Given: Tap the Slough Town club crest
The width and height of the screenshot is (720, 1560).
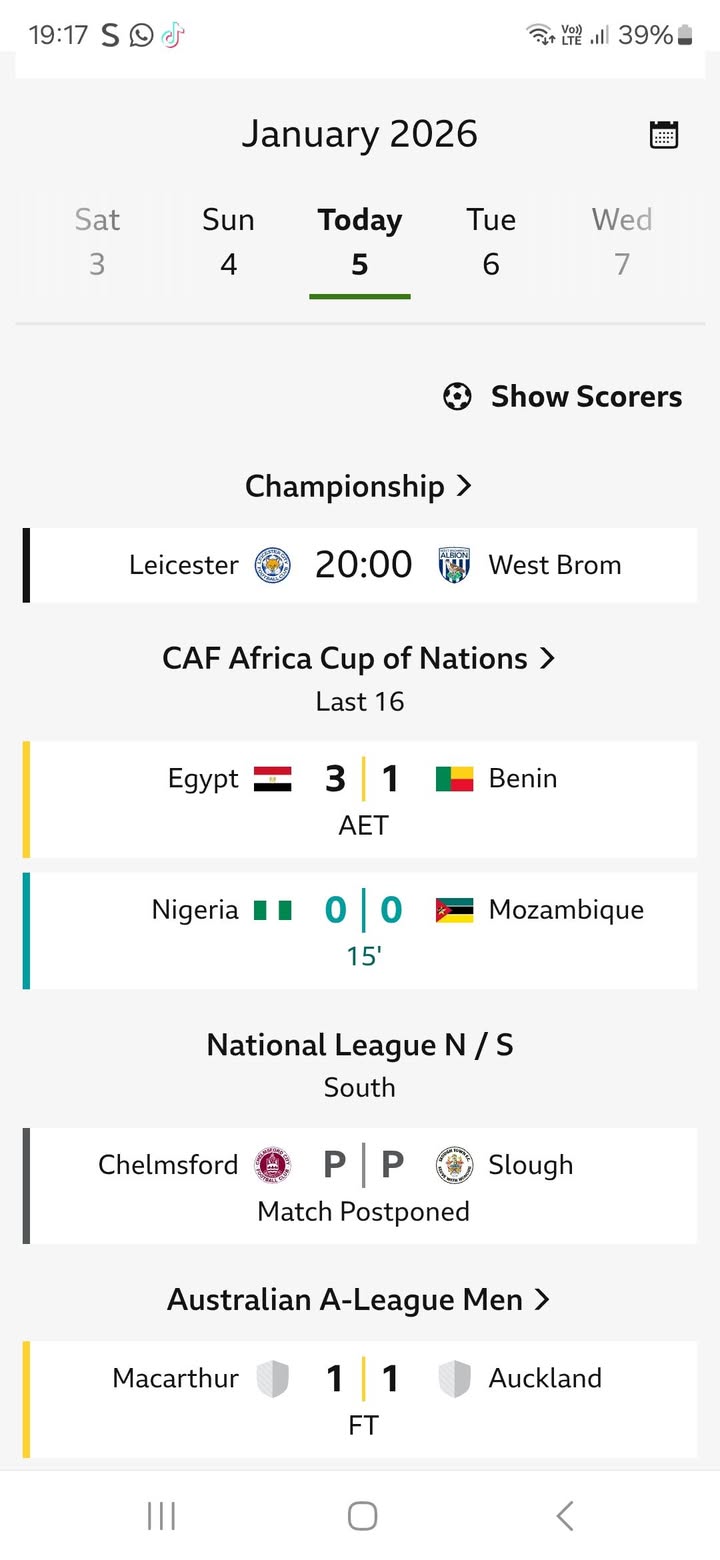Looking at the screenshot, I should (x=454, y=1165).
